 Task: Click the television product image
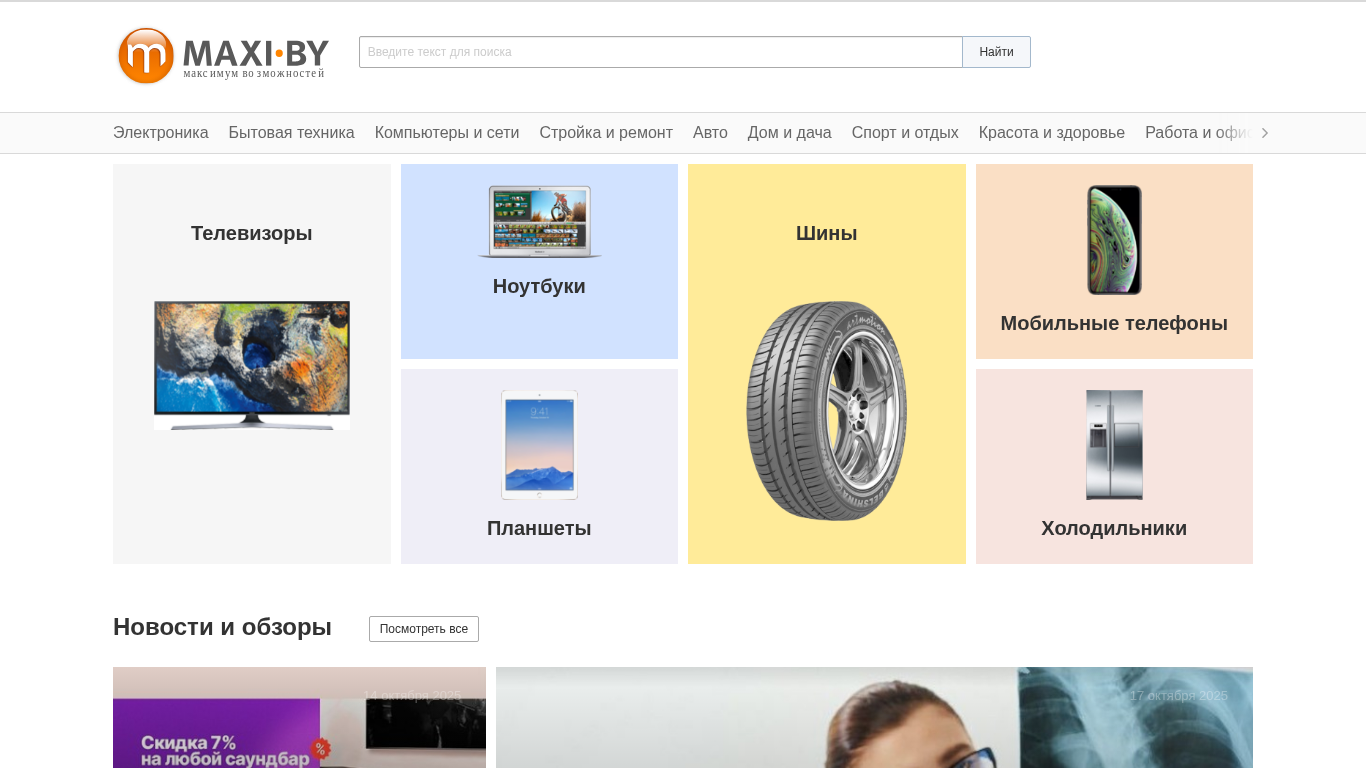(x=252, y=366)
